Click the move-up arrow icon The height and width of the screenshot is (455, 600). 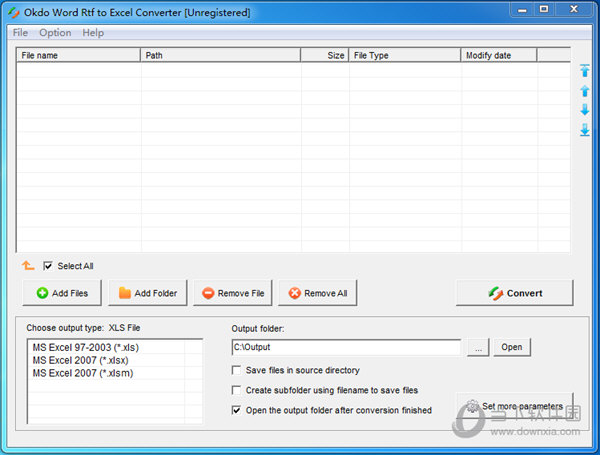click(584, 91)
